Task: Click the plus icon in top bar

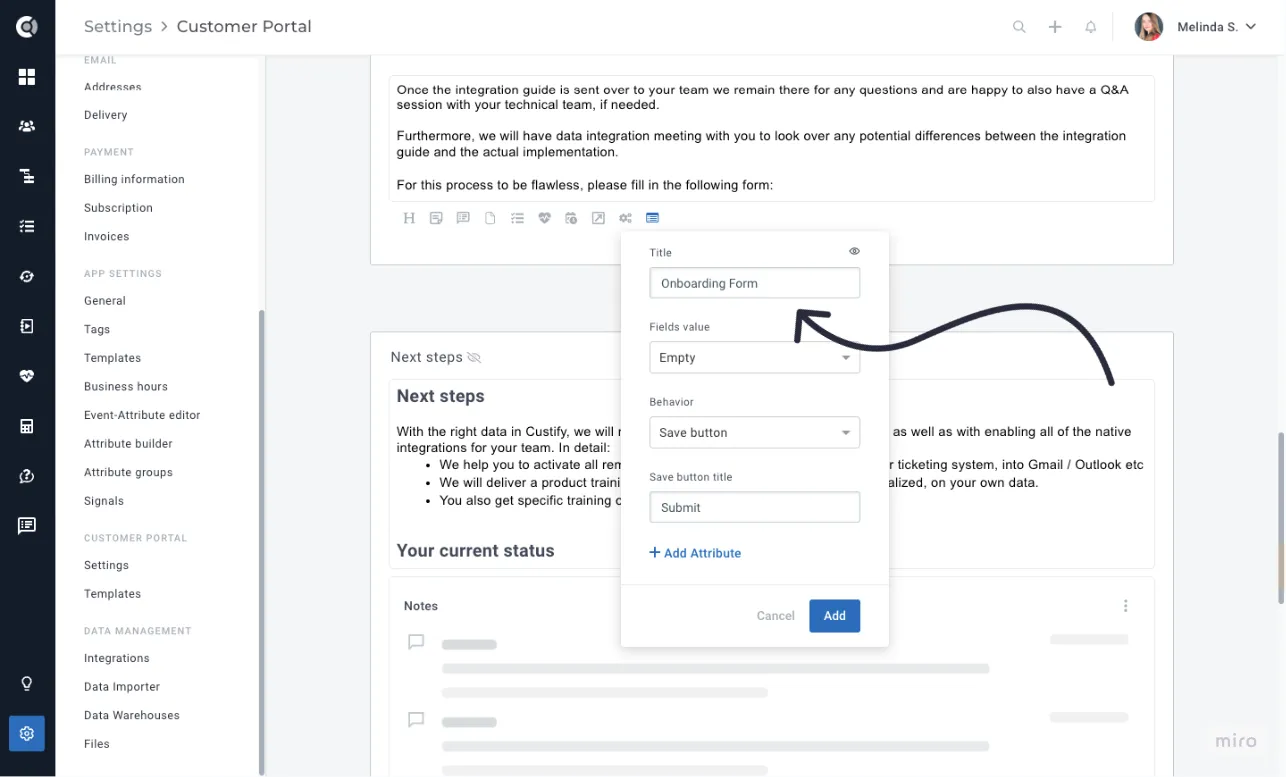Action: (x=1055, y=27)
